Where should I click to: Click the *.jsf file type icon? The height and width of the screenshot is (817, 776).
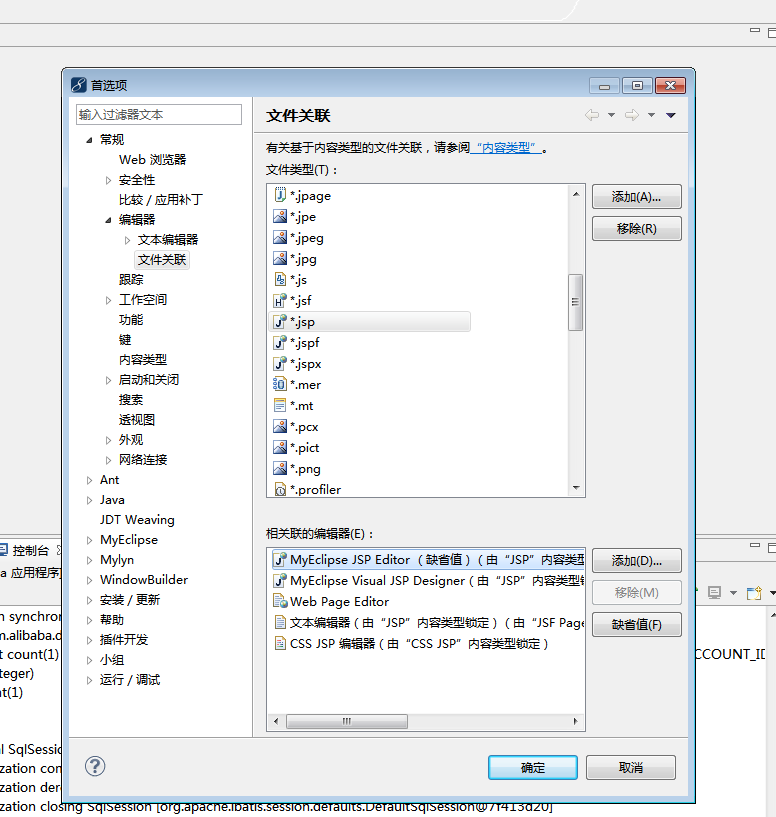[280, 300]
